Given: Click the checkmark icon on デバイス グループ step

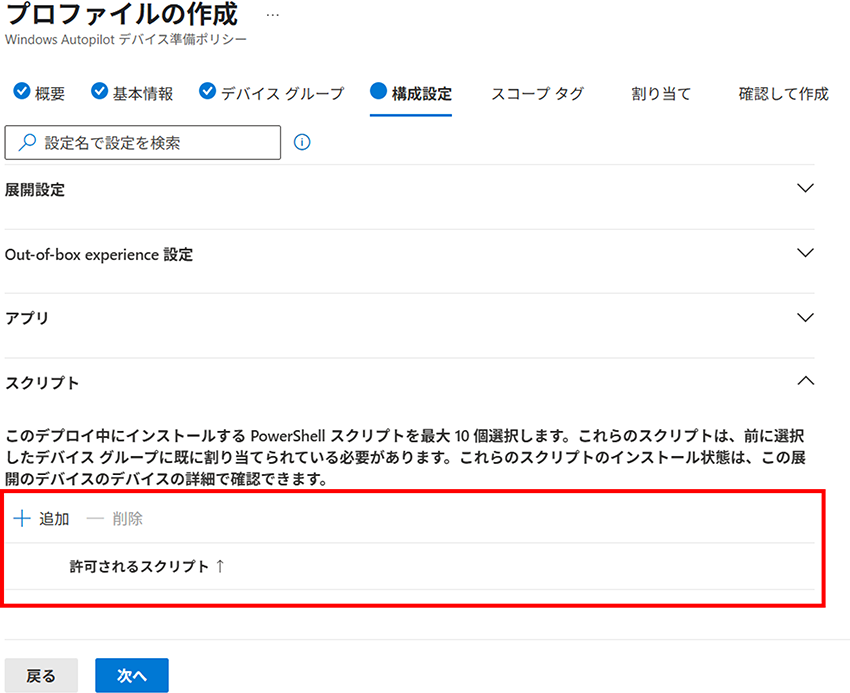Looking at the screenshot, I should [207, 91].
